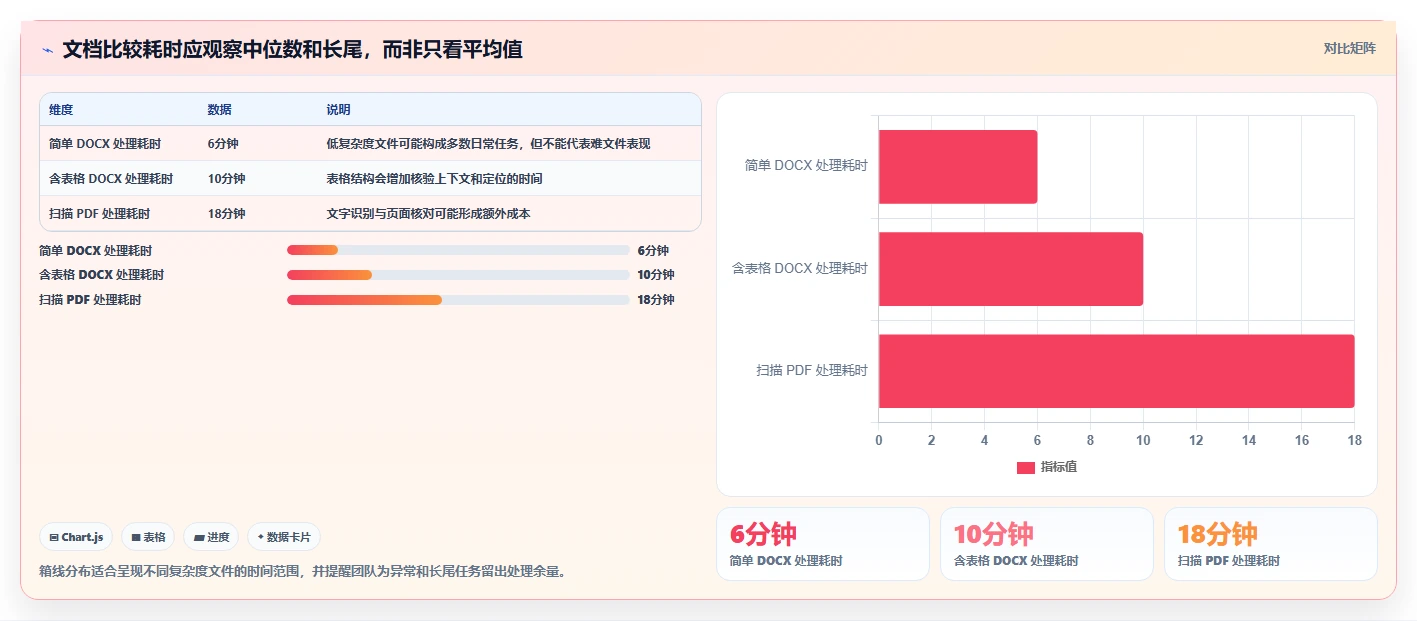The height and width of the screenshot is (621, 1417).
Task: Click the x-axis tick label 14
Action: coord(1249,440)
